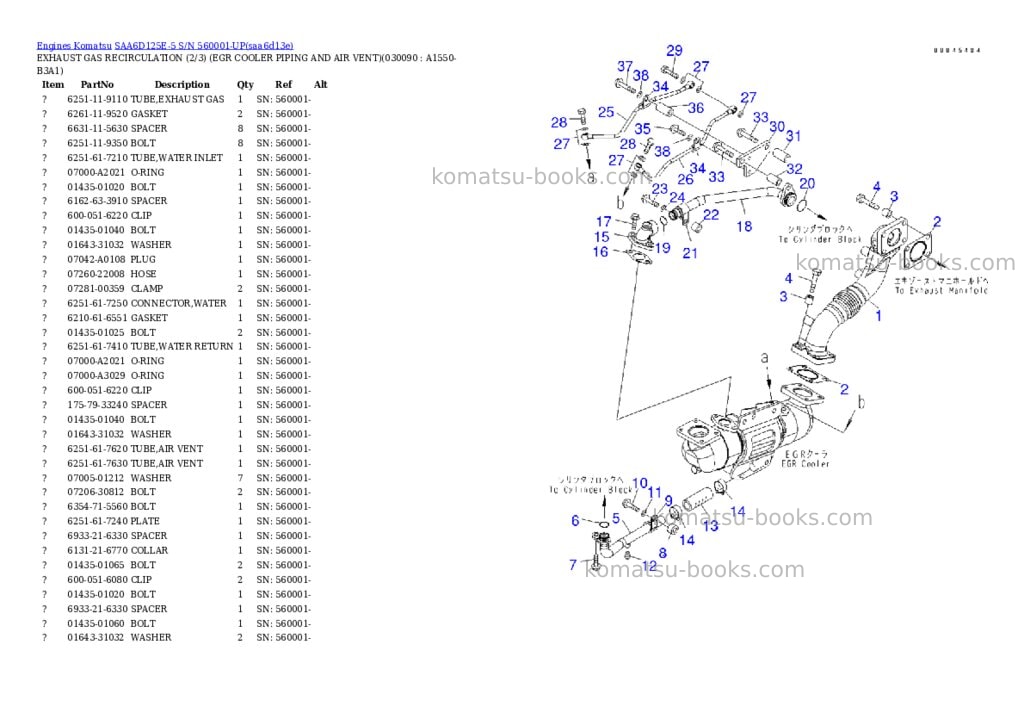Select part number 07005-01212
1024x725 pixels.
[96, 478]
